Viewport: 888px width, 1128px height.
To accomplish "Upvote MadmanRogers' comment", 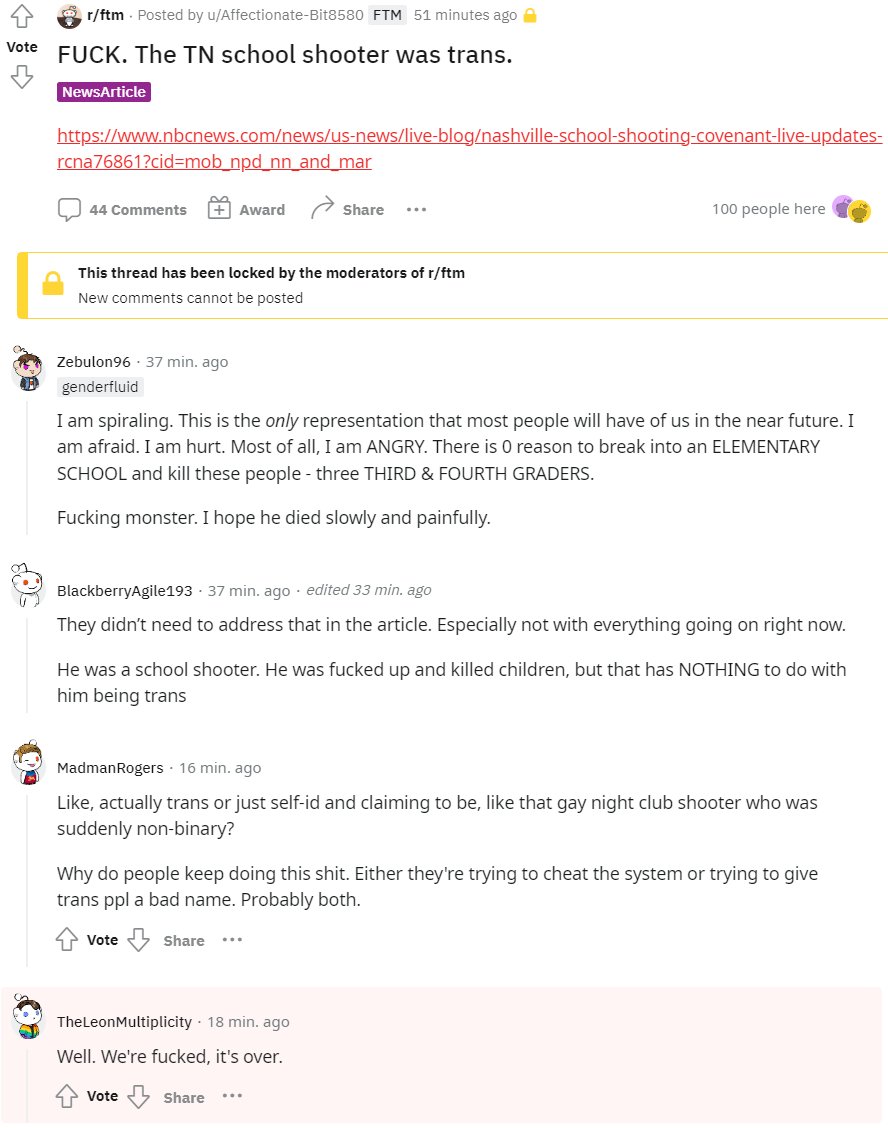I will tap(67, 940).
